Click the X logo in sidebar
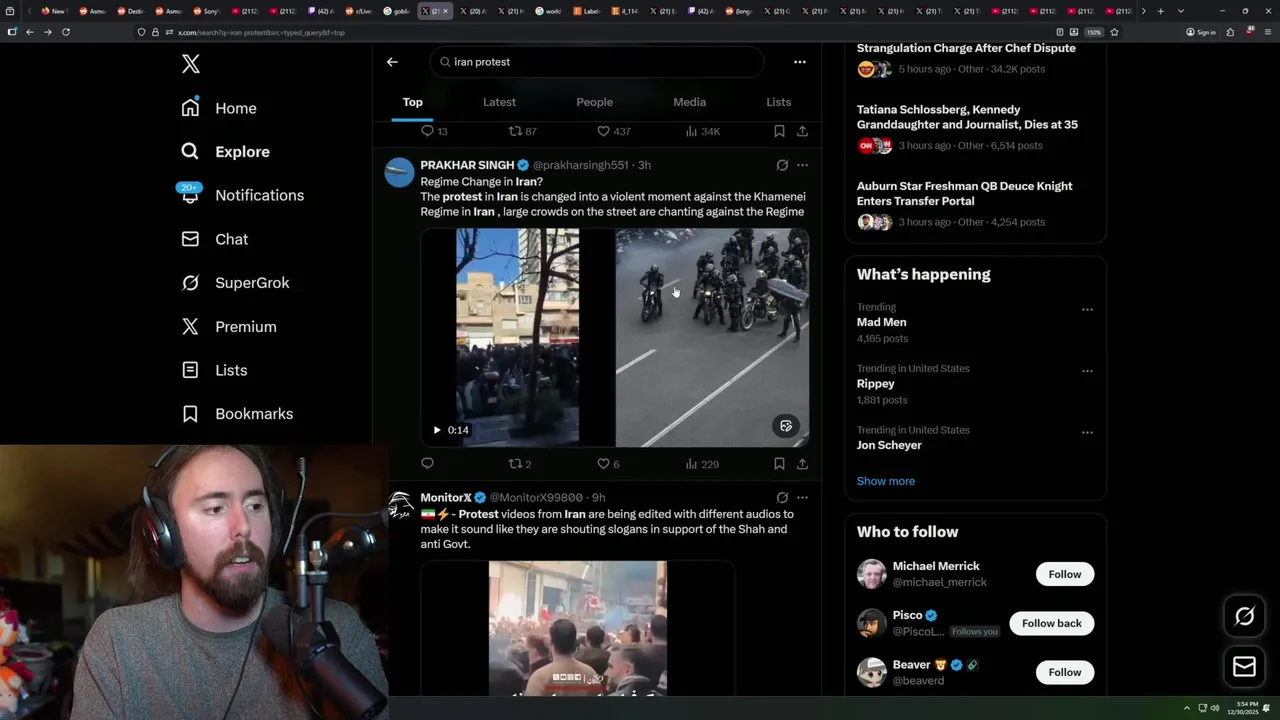Screen dimensions: 1280x720 pyautogui.click(x=191, y=64)
